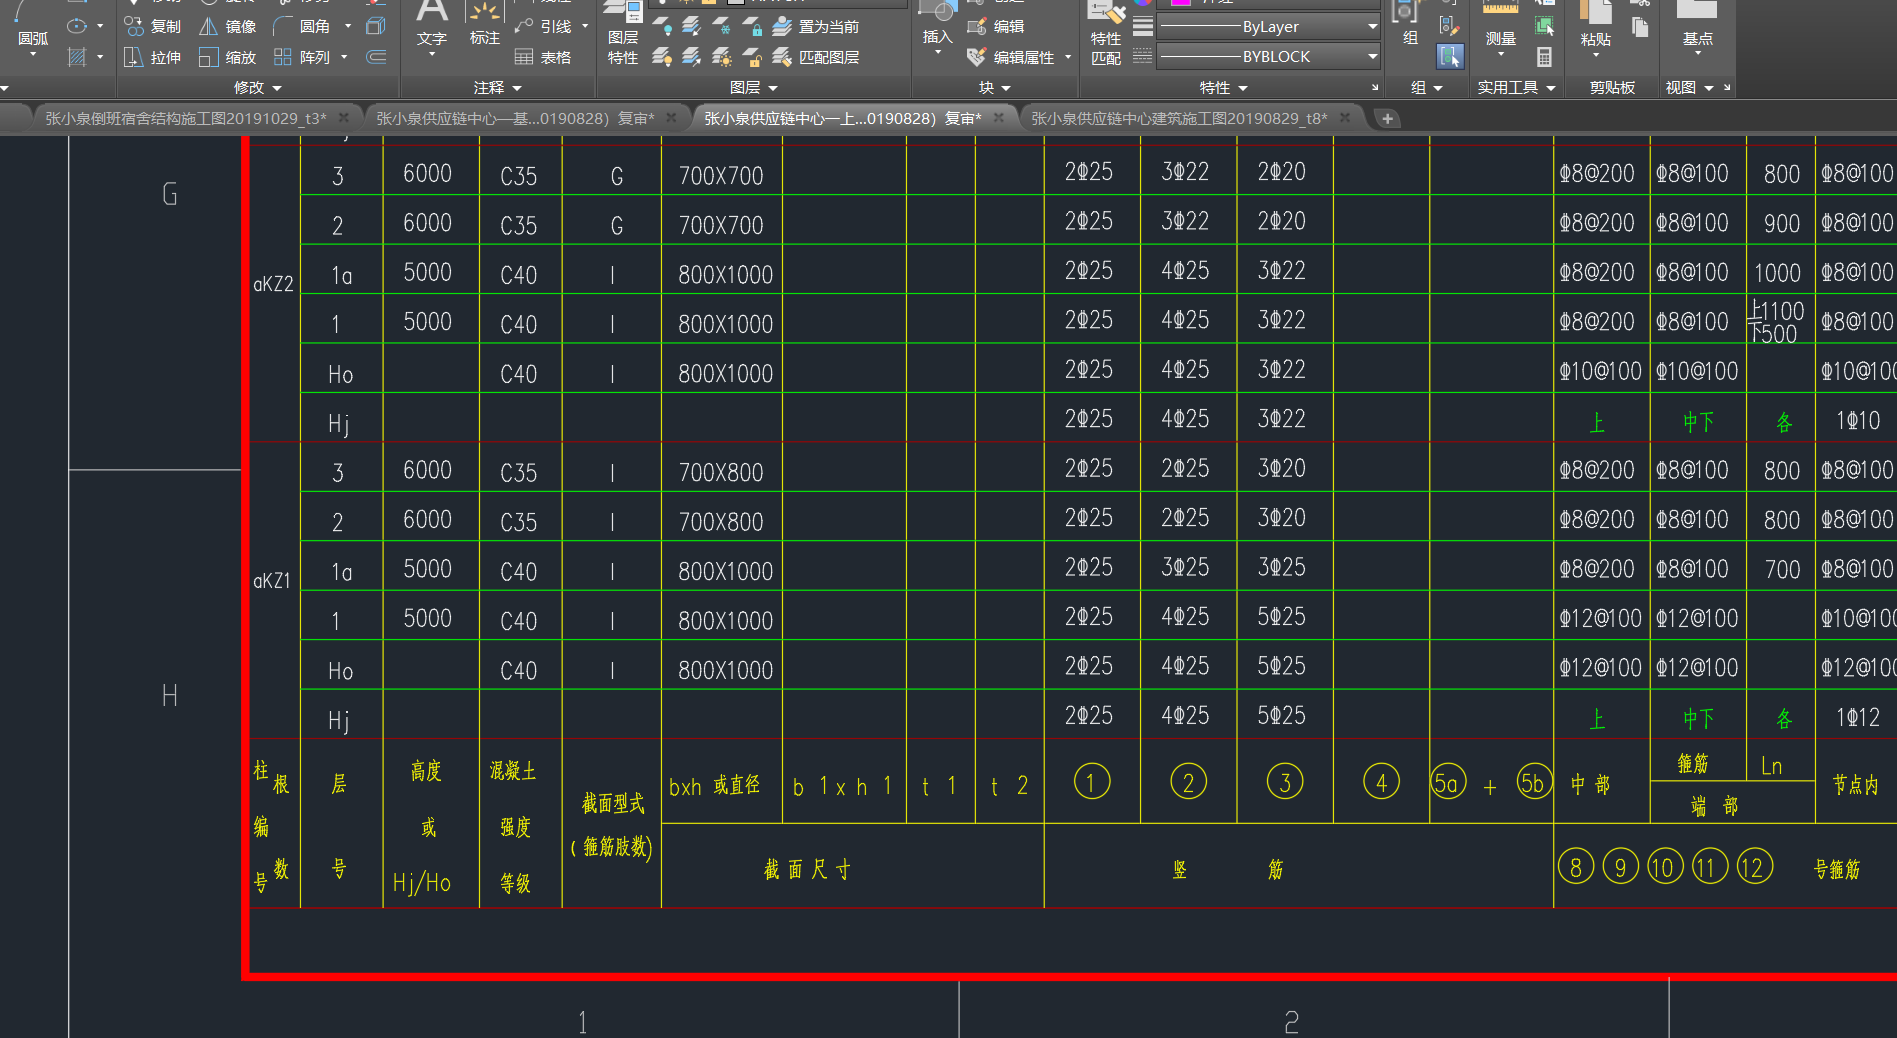Click the 粘贴 paste button
The height and width of the screenshot is (1038, 1897).
coord(1596,28)
